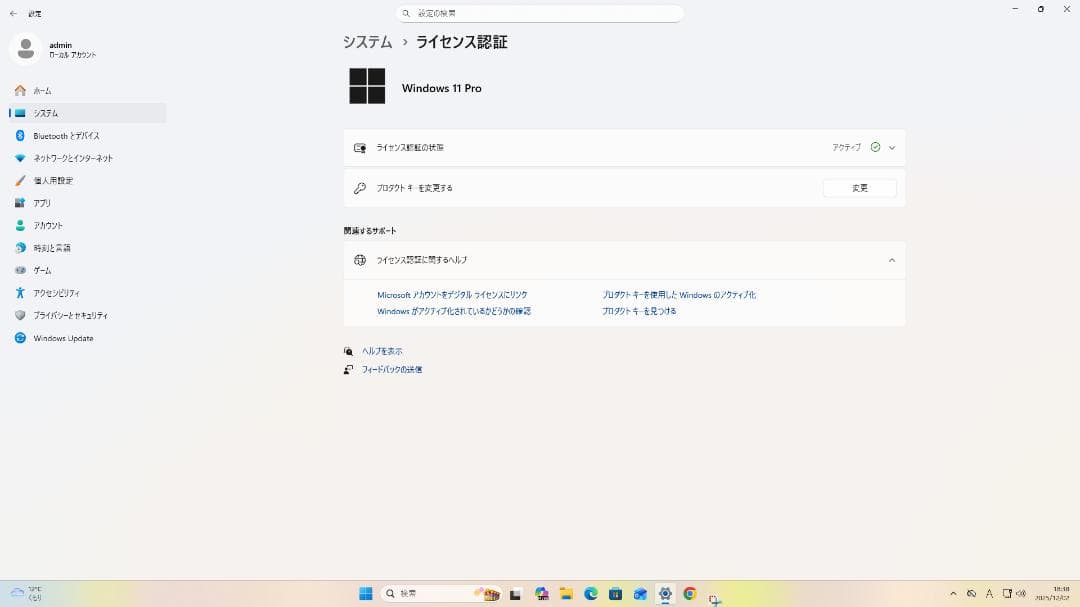This screenshot has width=1080, height=607.
Task: Click the 設定の検索 search field
Action: (540, 13)
